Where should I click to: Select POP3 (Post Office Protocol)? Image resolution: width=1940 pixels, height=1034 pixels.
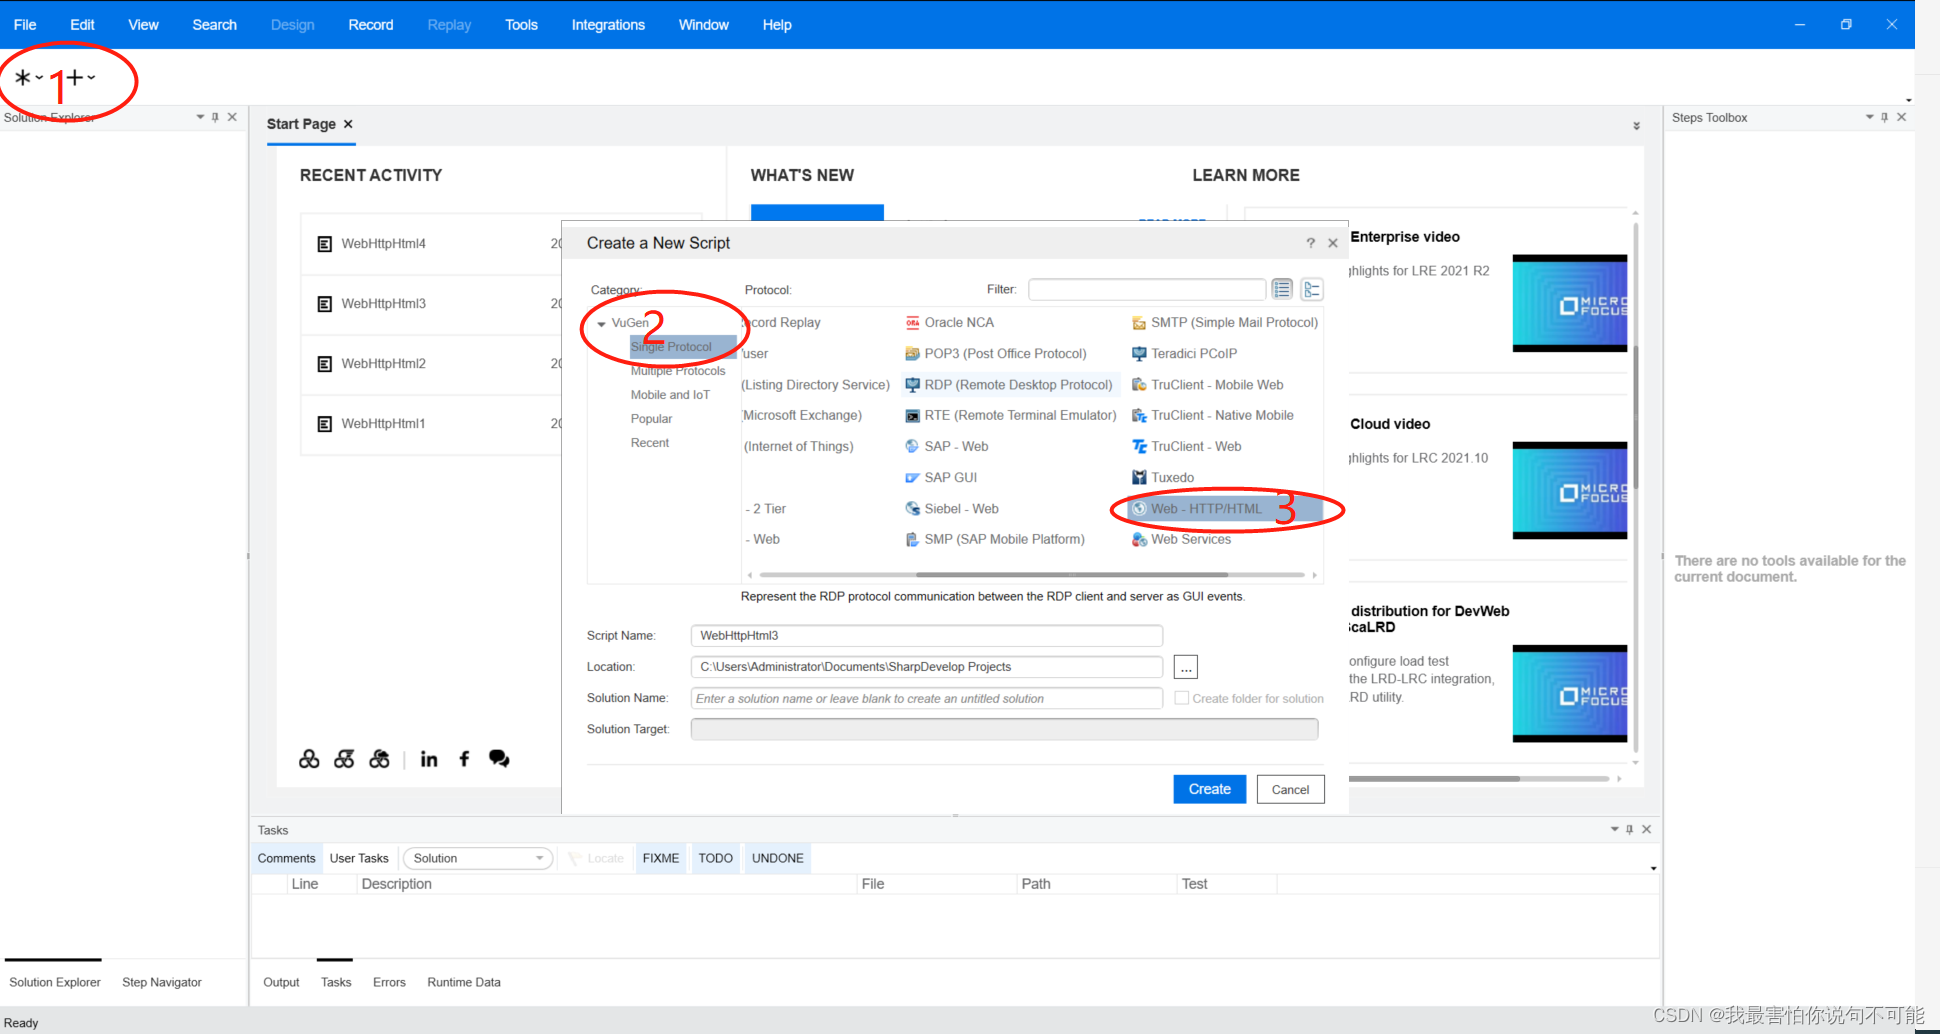(x=995, y=353)
